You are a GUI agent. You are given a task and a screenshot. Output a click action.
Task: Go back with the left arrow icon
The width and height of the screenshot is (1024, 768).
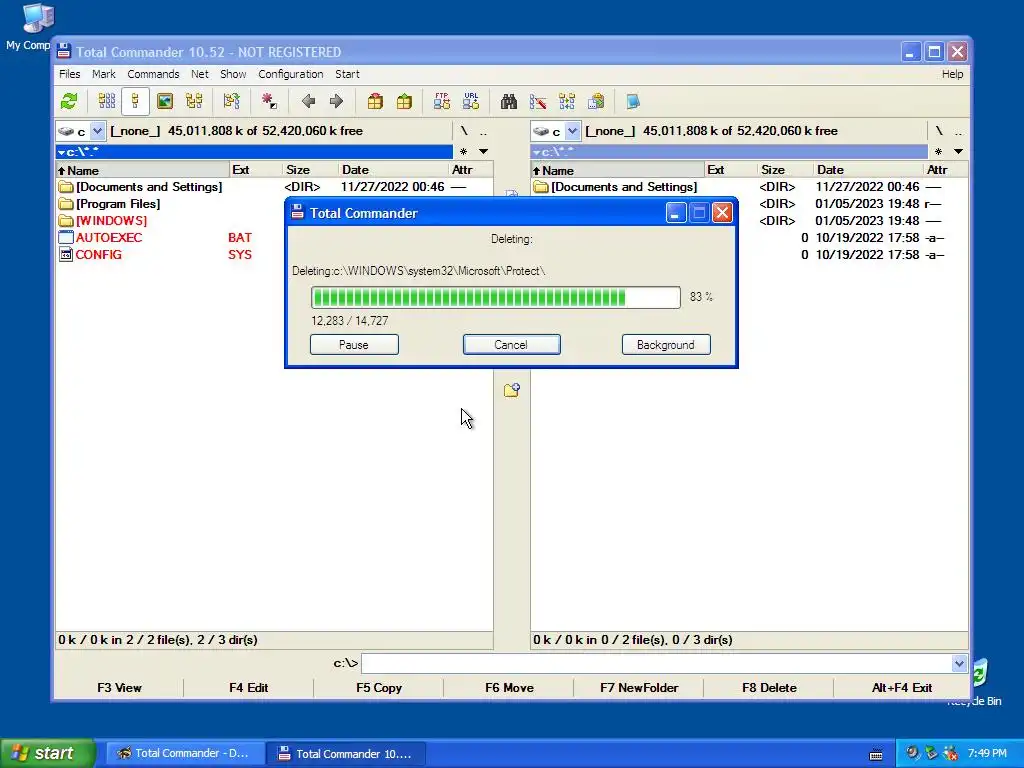pos(308,101)
